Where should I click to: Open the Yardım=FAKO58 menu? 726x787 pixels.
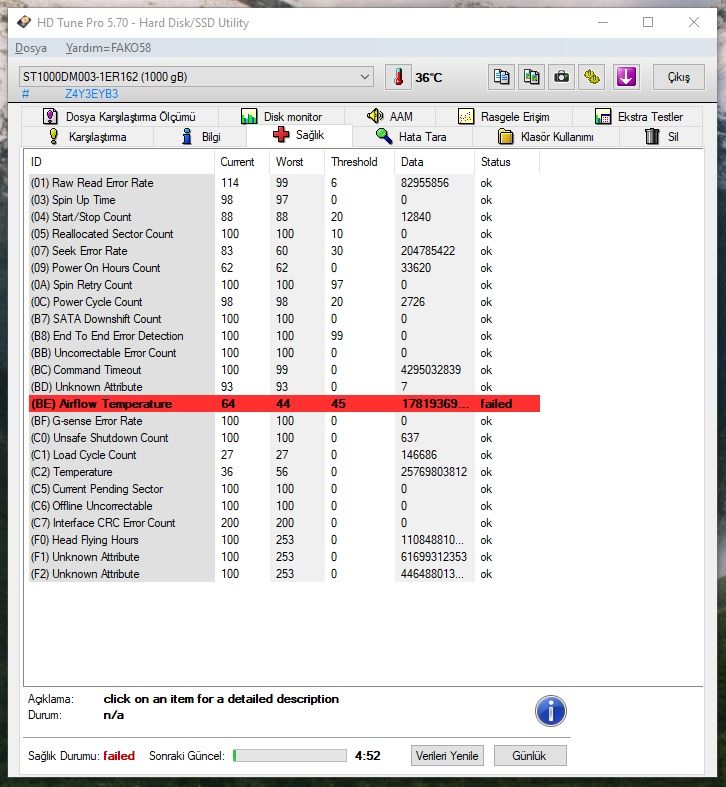point(108,48)
